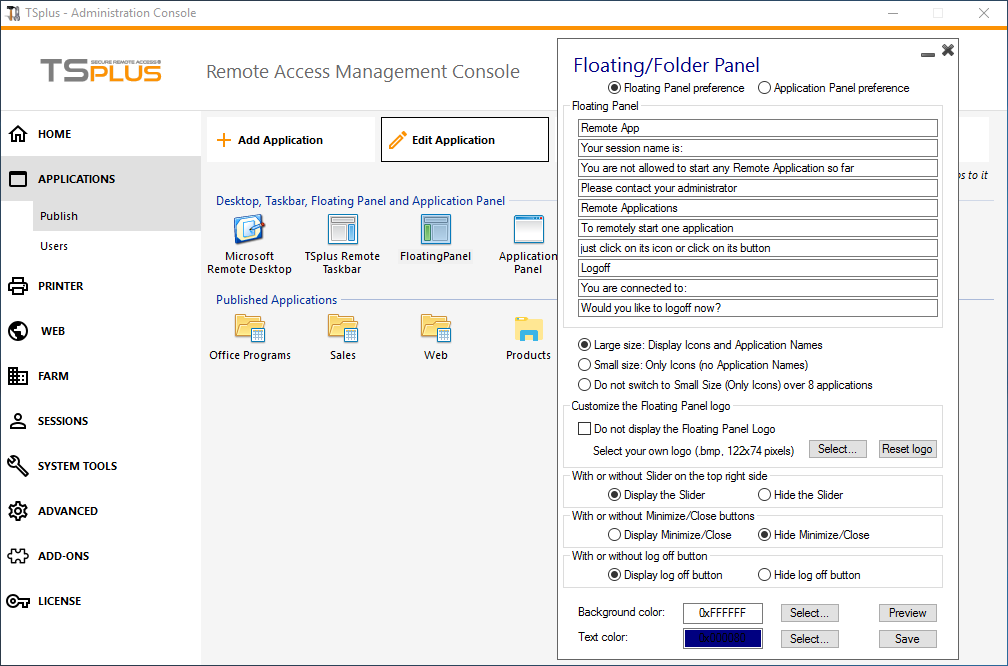Image resolution: width=1008 pixels, height=666 pixels.
Task: Open the Printer section in sidebar
Action: point(60,286)
